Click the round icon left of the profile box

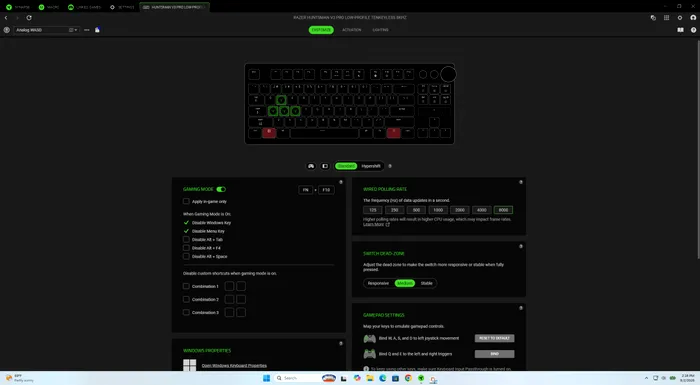(6, 30)
